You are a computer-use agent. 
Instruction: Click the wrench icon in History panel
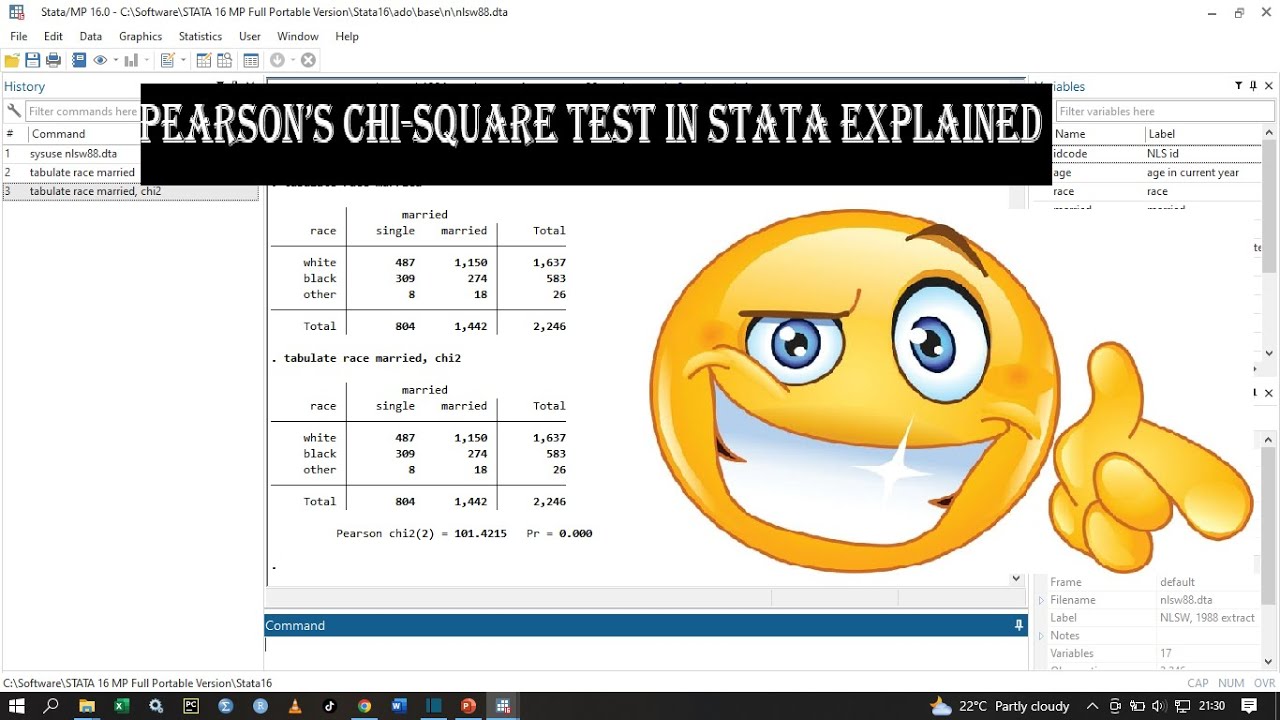(x=13, y=111)
